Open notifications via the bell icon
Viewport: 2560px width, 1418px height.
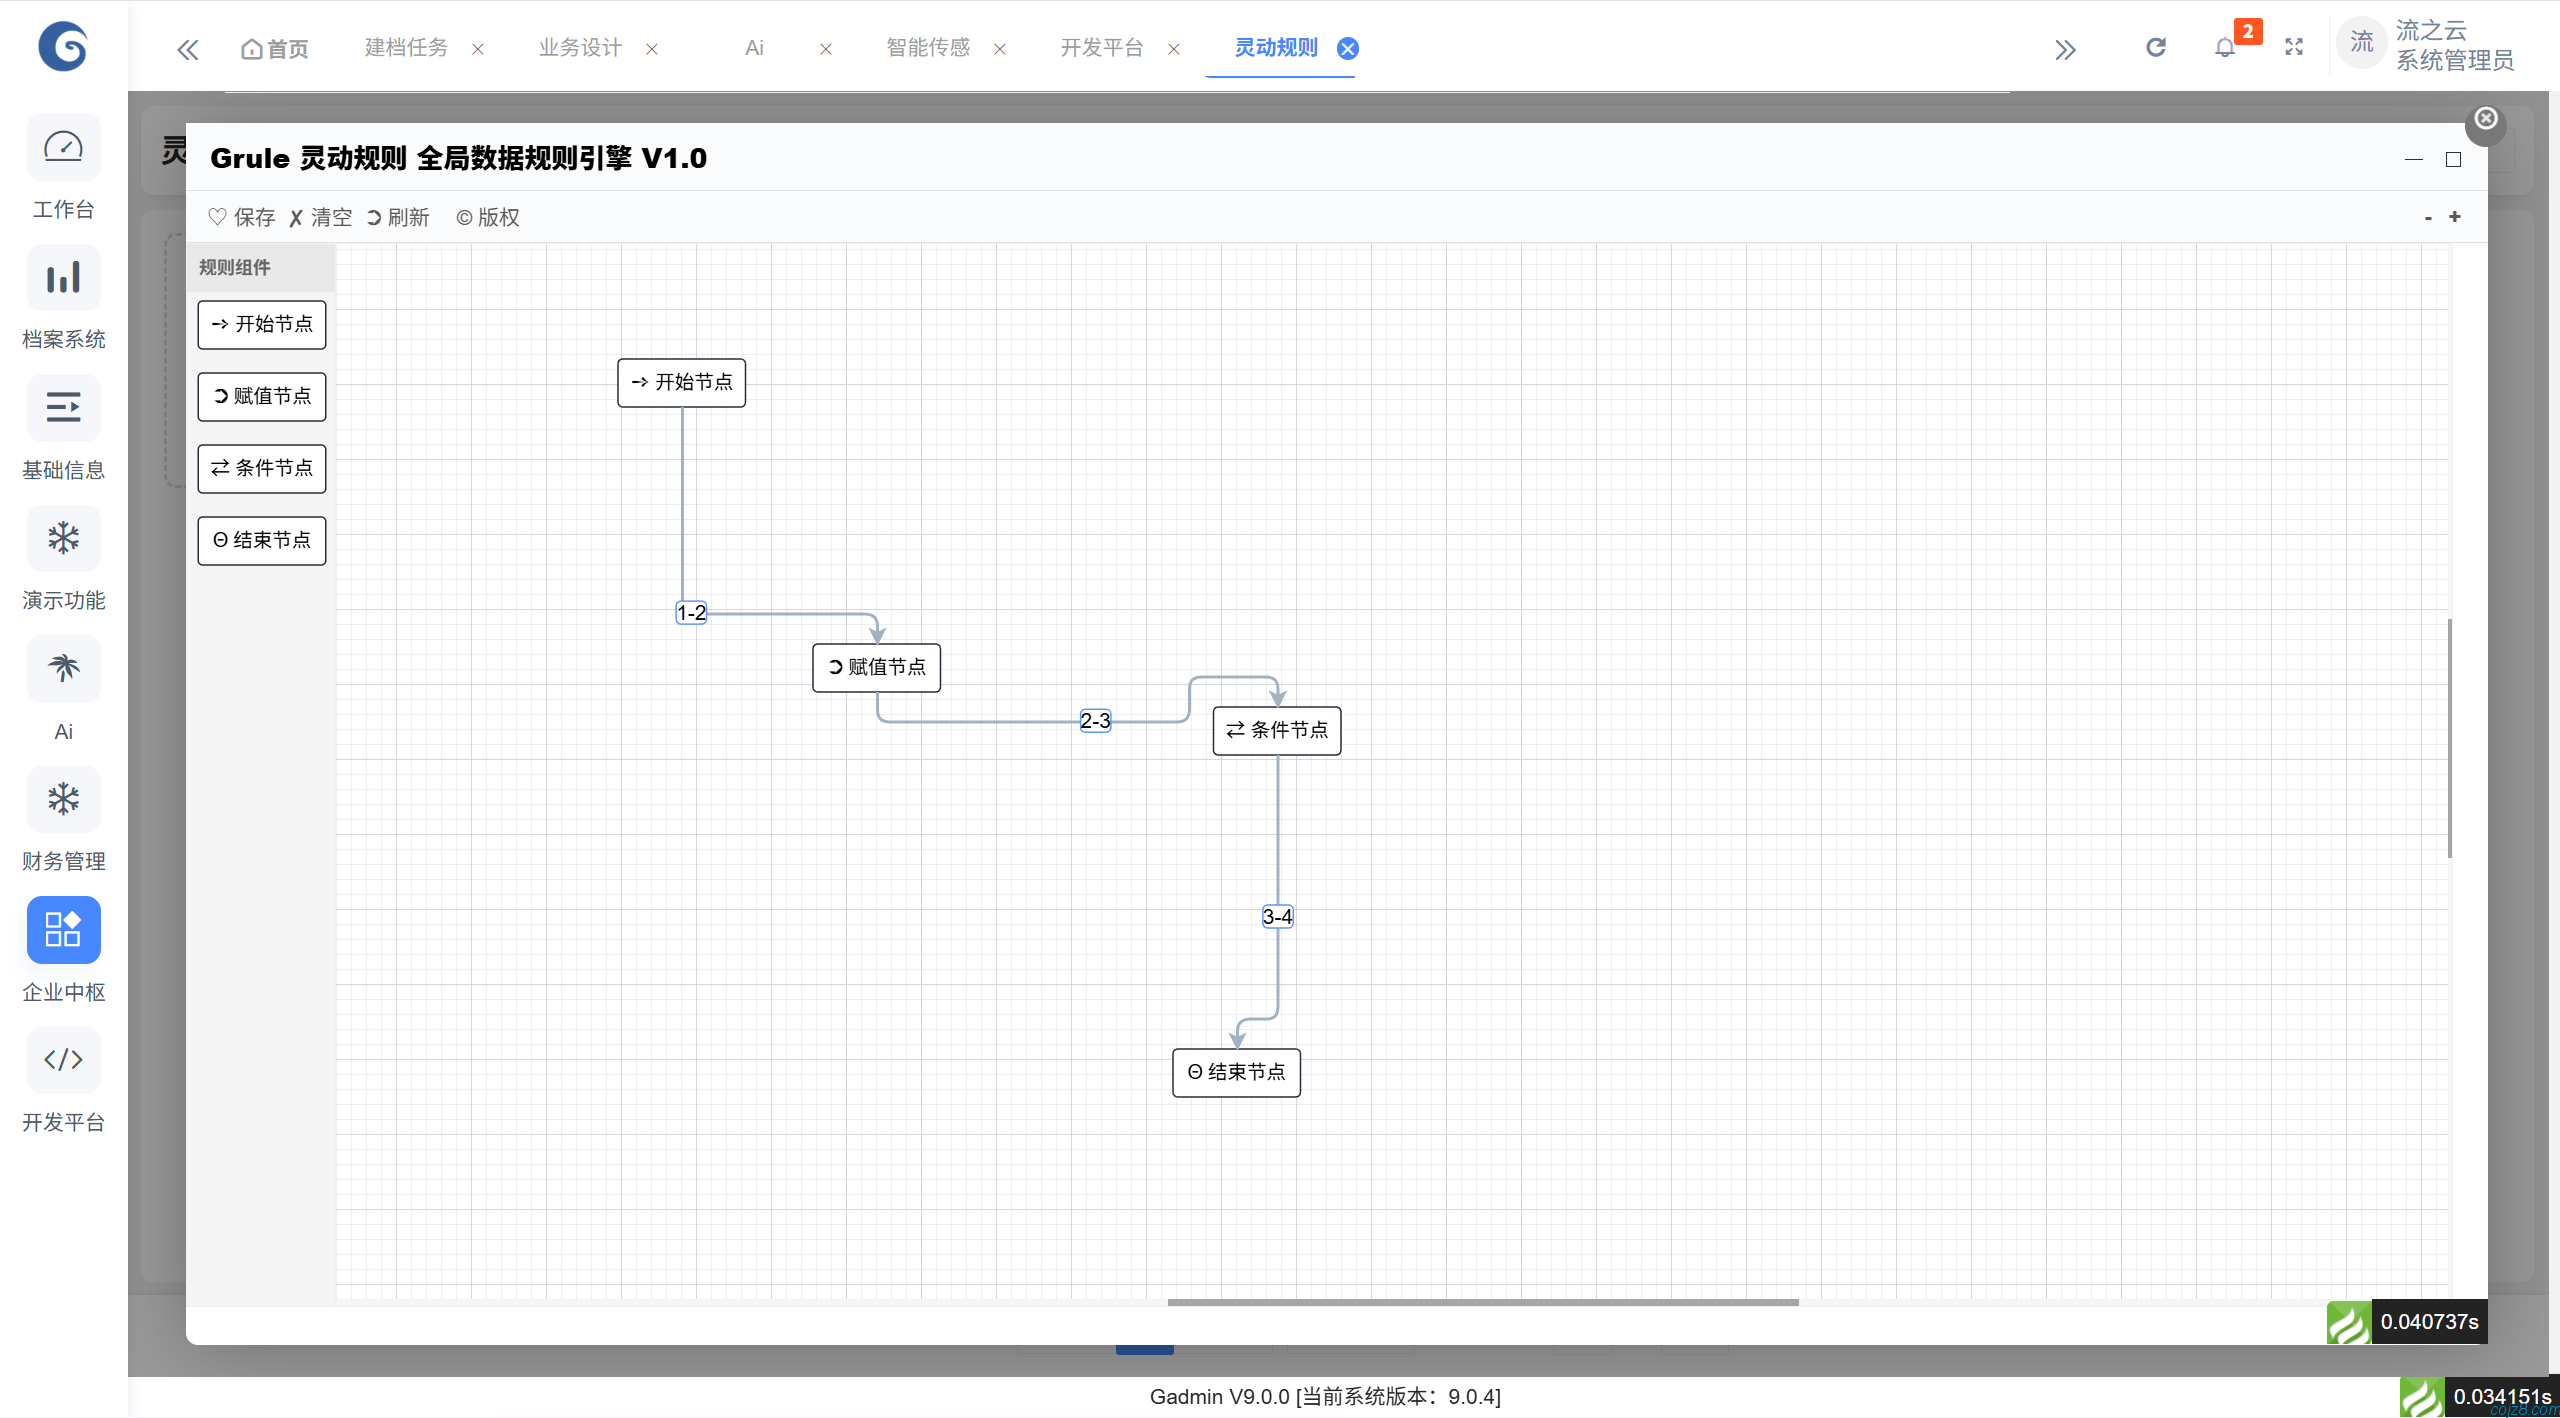[x=2226, y=47]
